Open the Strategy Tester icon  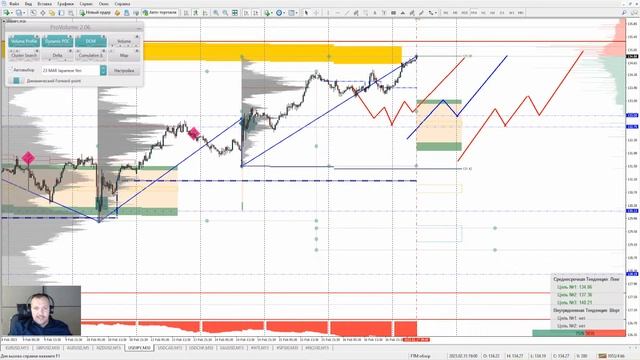coord(71,13)
